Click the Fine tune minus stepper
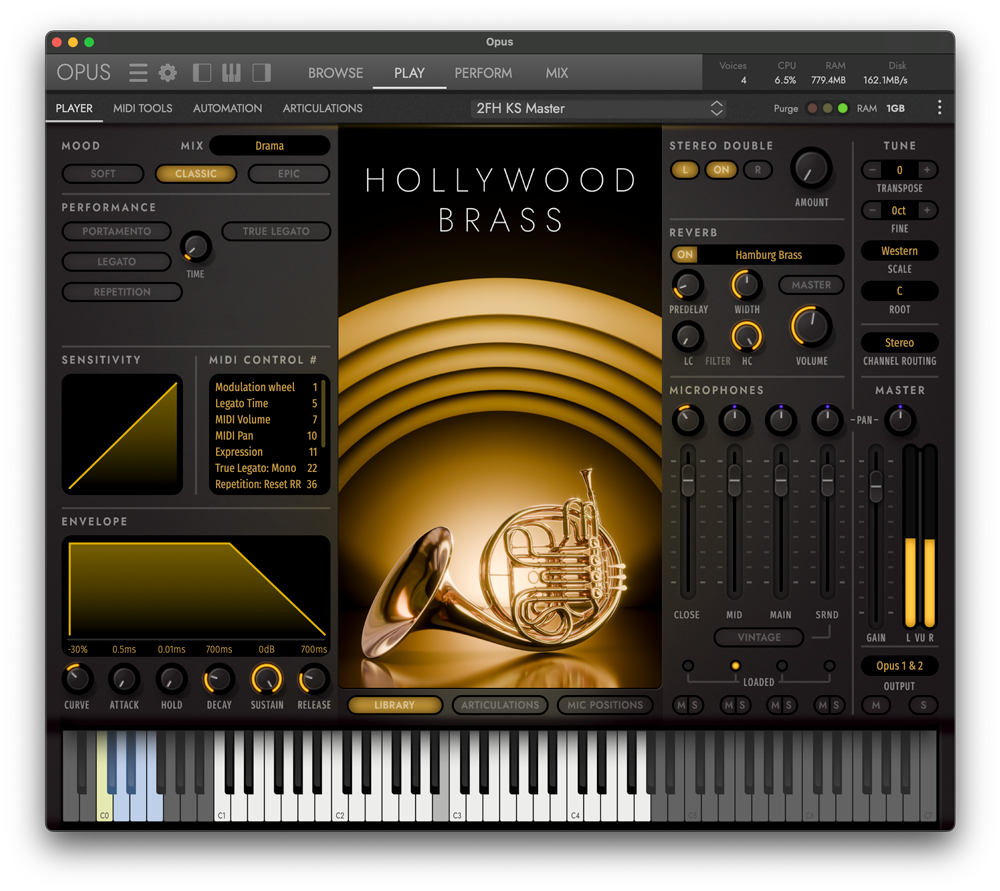This screenshot has width=1000, height=891. (x=872, y=211)
